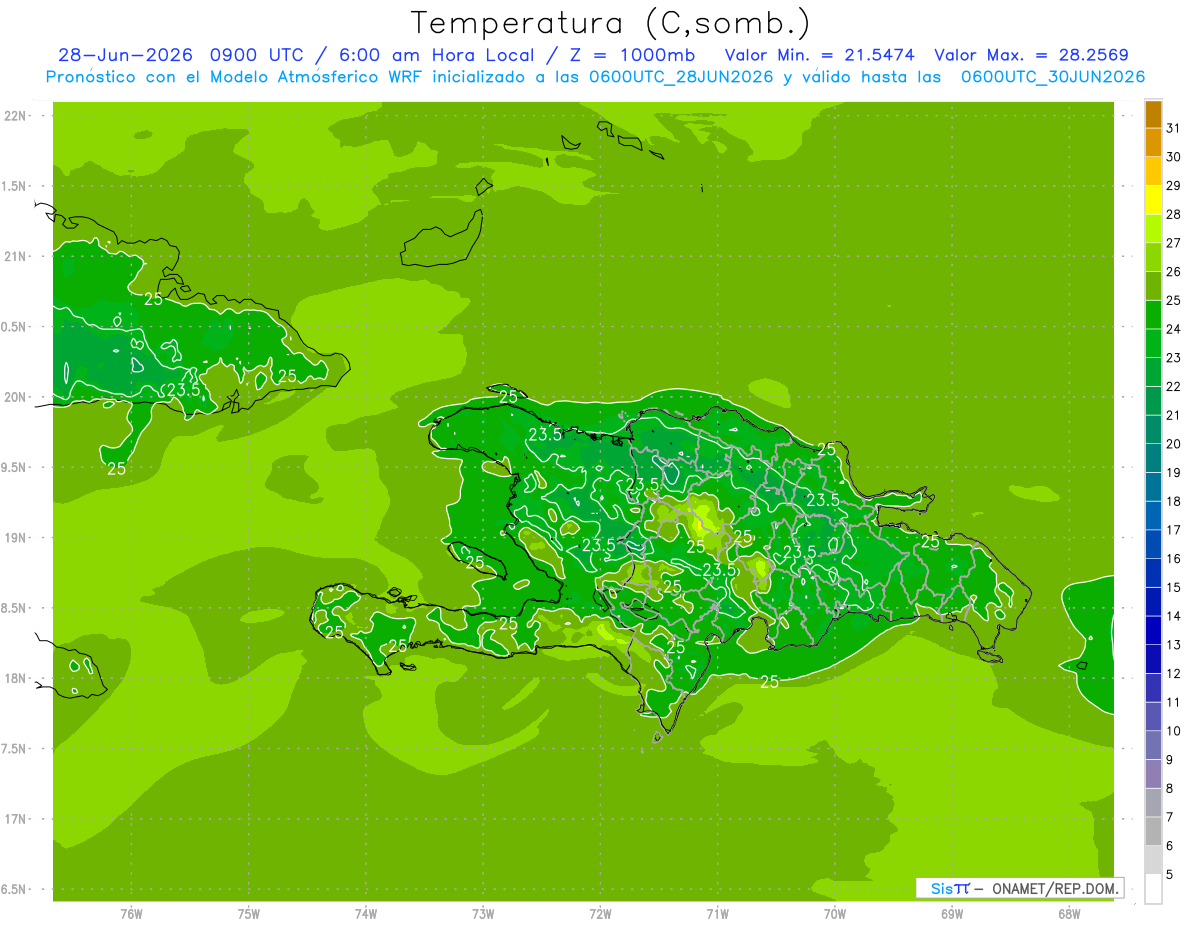
Task: Click the "70W" longitude label
Action: click(x=835, y=914)
